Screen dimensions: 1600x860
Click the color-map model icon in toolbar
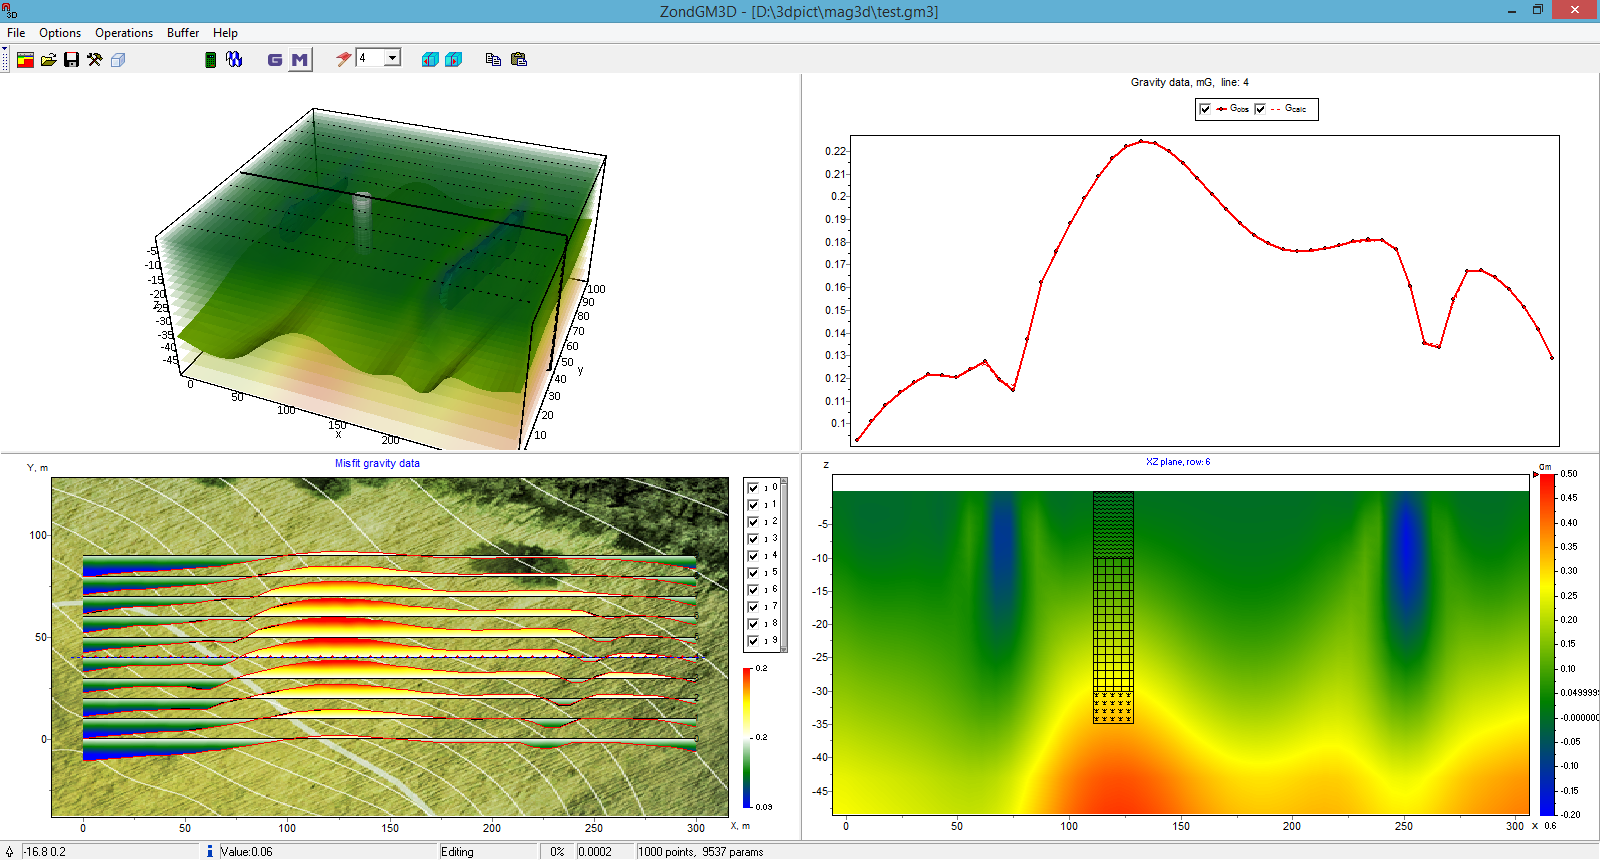click(25, 60)
